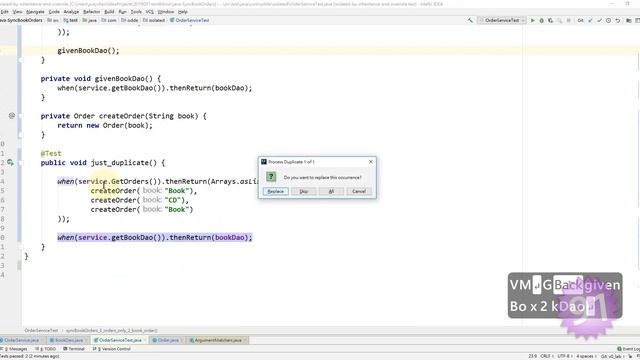The width and height of the screenshot is (640, 360).
Task: Click the odde package breadcrumb
Action: coord(130,20)
